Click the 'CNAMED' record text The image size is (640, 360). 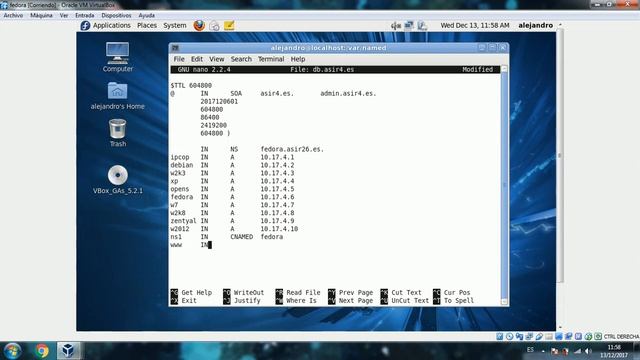(x=241, y=237)
